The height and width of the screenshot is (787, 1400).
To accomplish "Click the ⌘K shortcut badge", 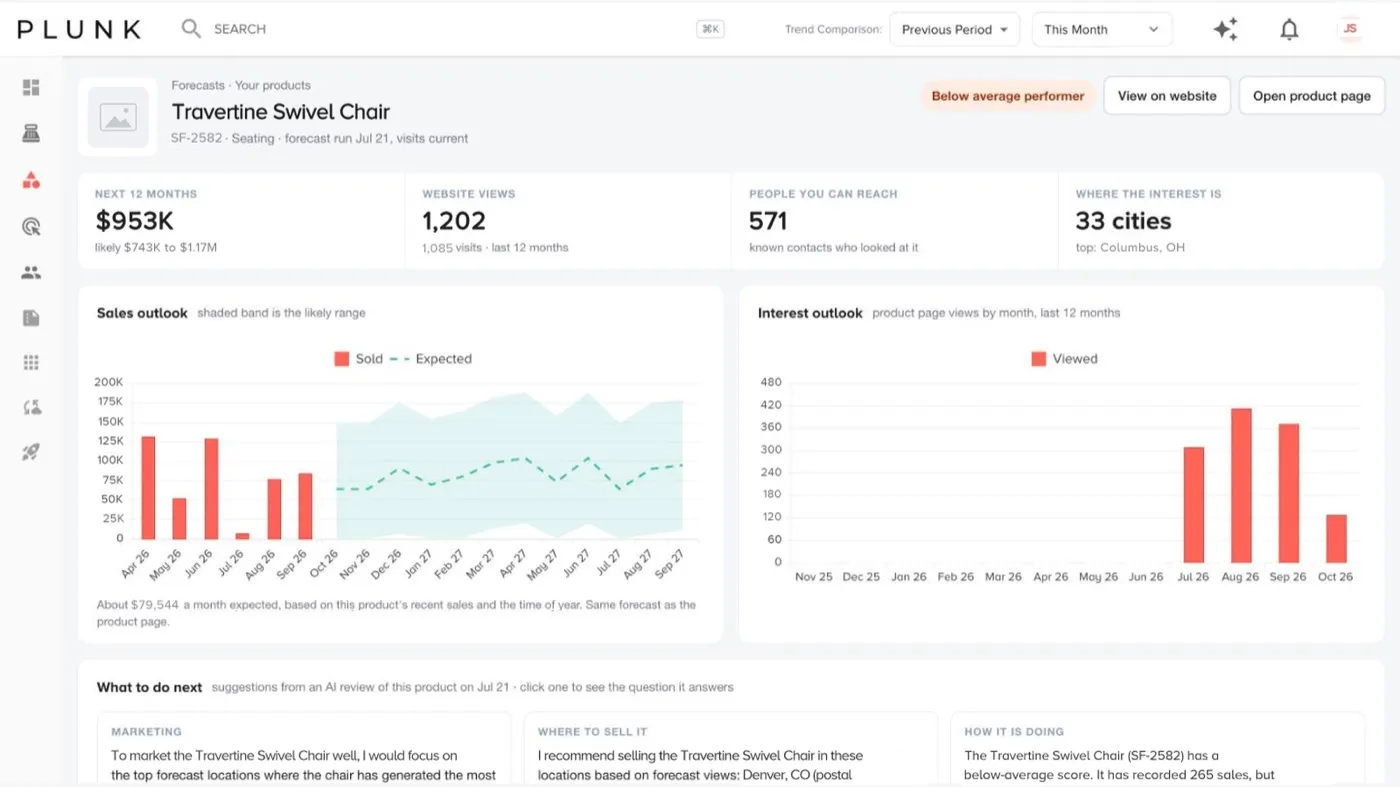I will [x=710, y=29].
